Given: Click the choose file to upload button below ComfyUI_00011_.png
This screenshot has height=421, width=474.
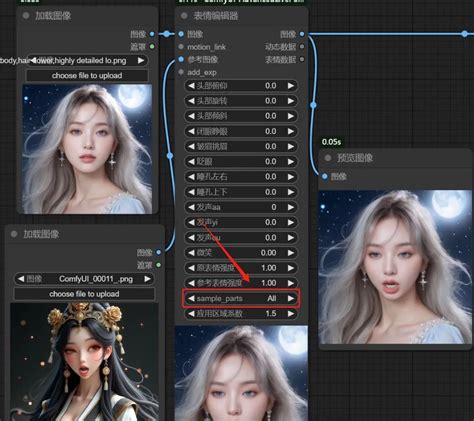Looking at the screenshot, I should pyautogui.click(x=84, y=294).
